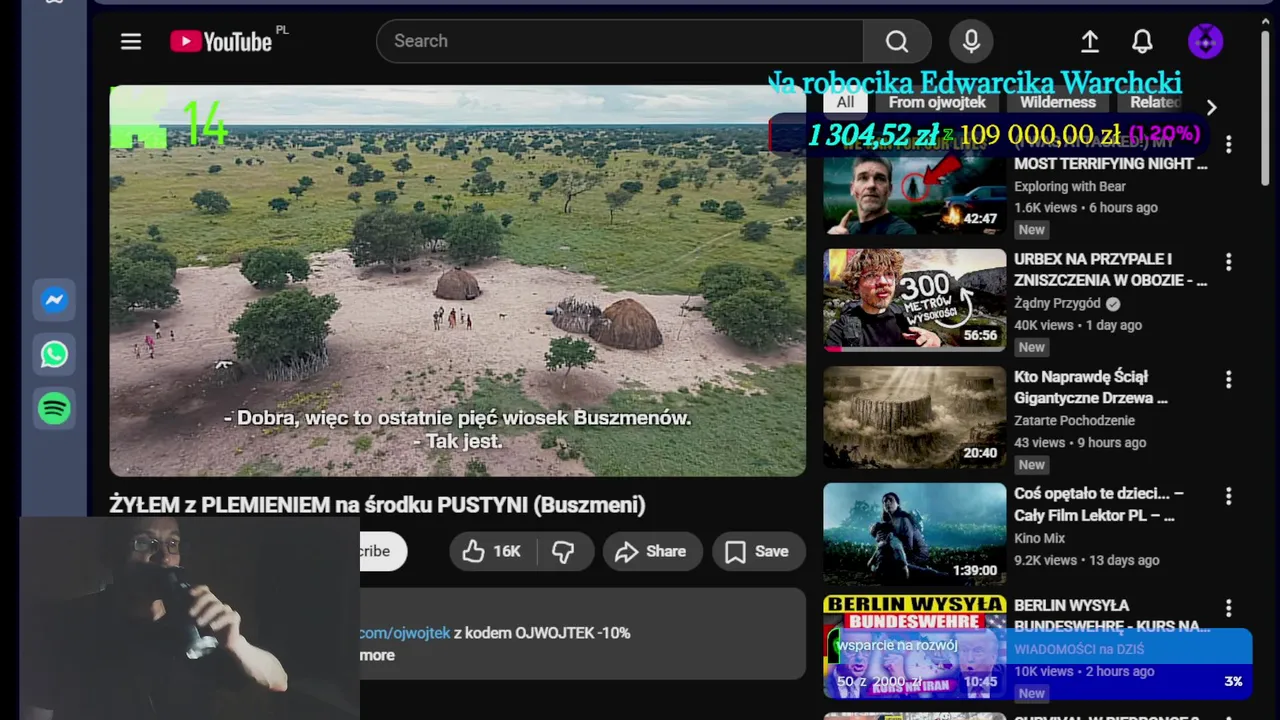Open options for 'BERLIN WYSYŁA' video
1280x720 pixels.
click(1229, 609)
